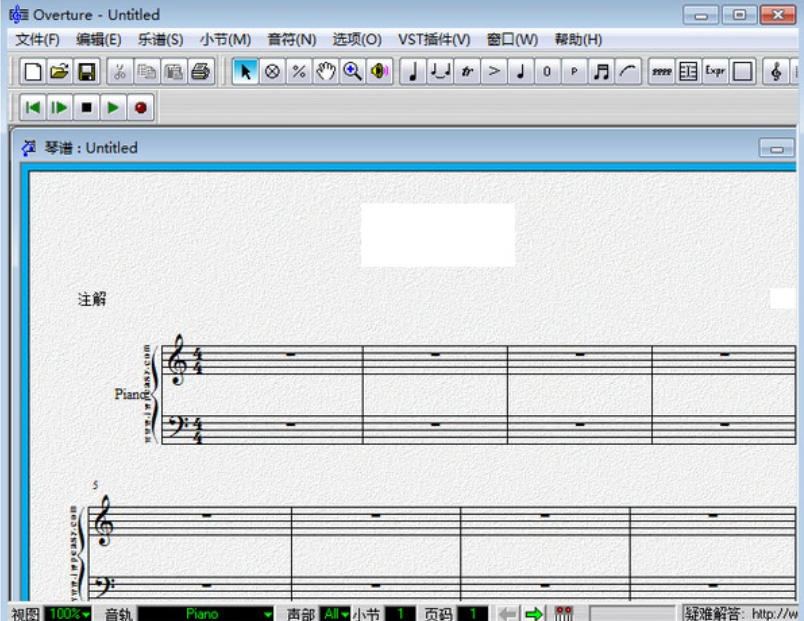Screen dimensions: 804x621
Task: Open the view zoom 100% dropdown
Action: click(69, 613)
